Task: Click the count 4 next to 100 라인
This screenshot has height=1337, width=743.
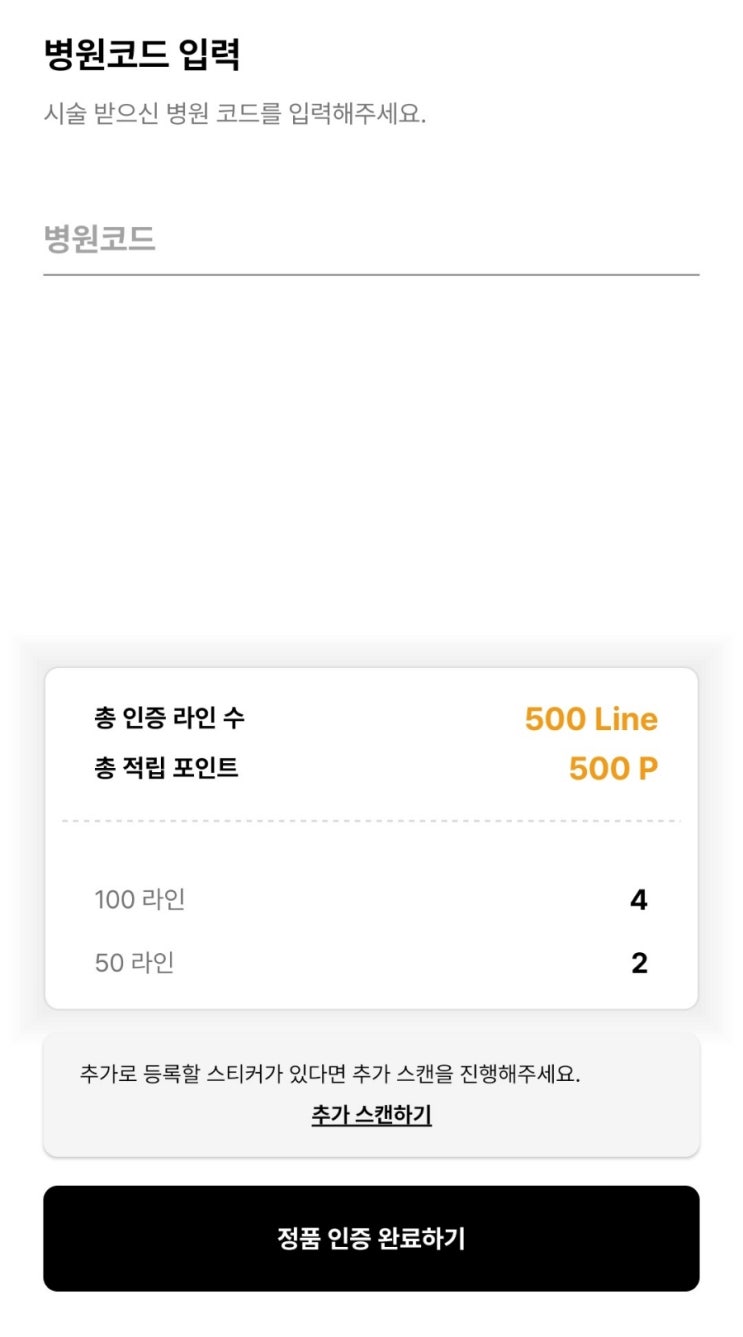Action: click(x=638, y=900)
